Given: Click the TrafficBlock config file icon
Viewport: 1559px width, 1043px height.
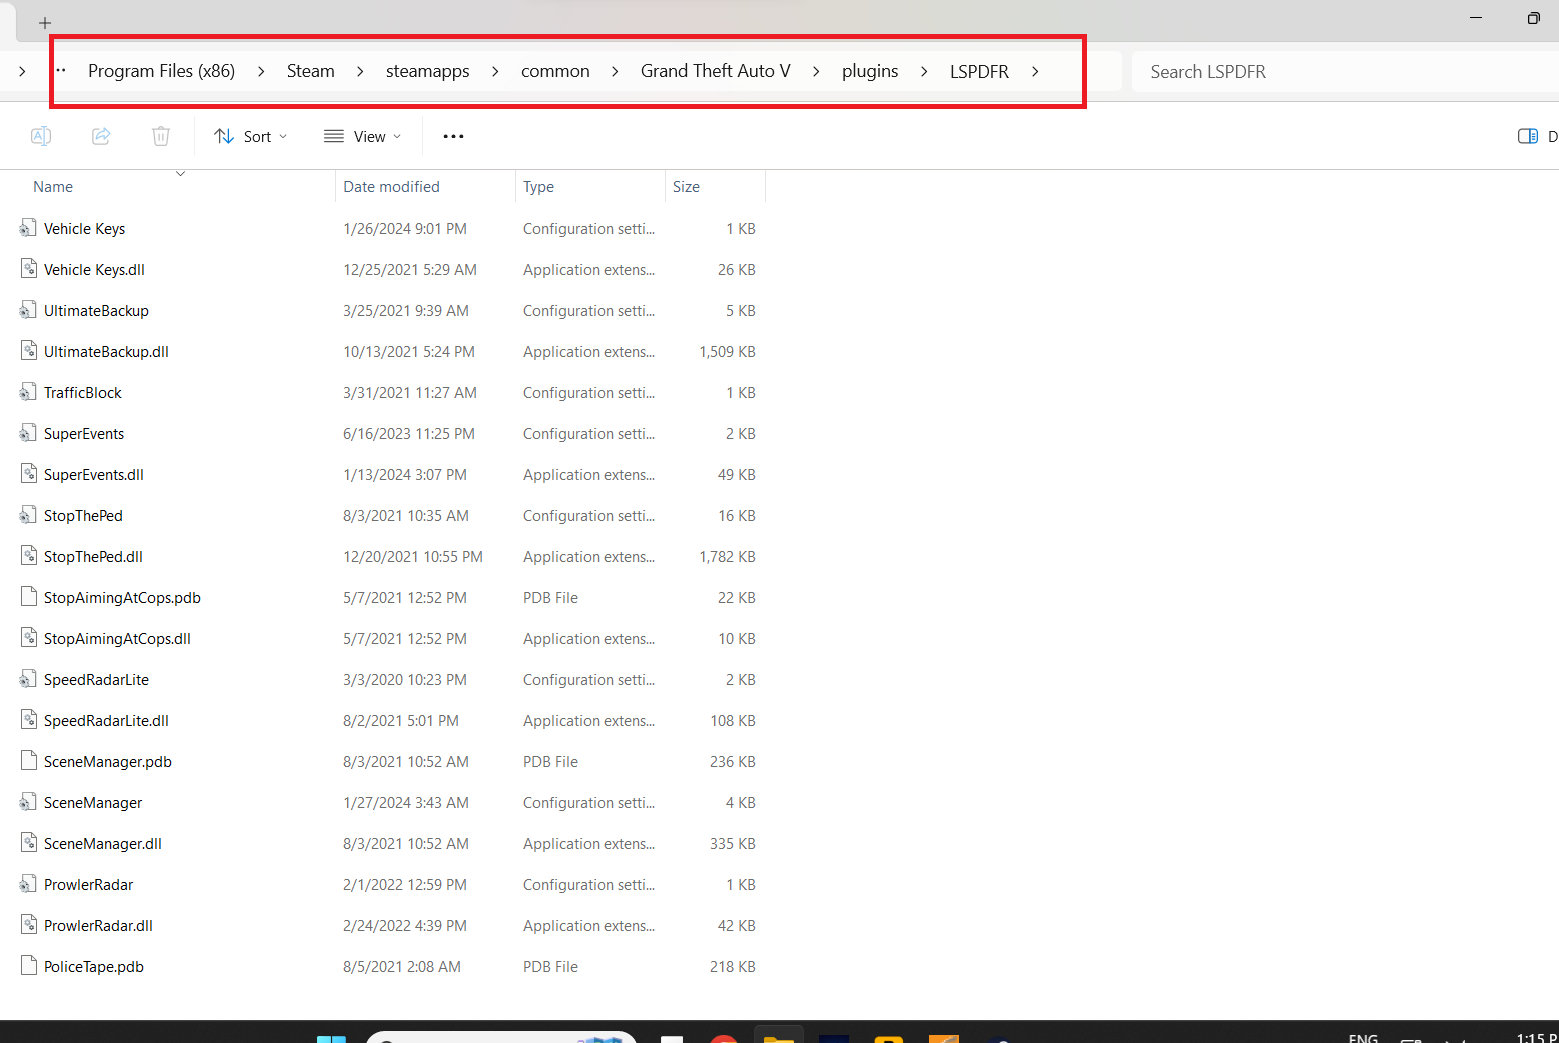Looking at the screenshot, I should 29,392.
